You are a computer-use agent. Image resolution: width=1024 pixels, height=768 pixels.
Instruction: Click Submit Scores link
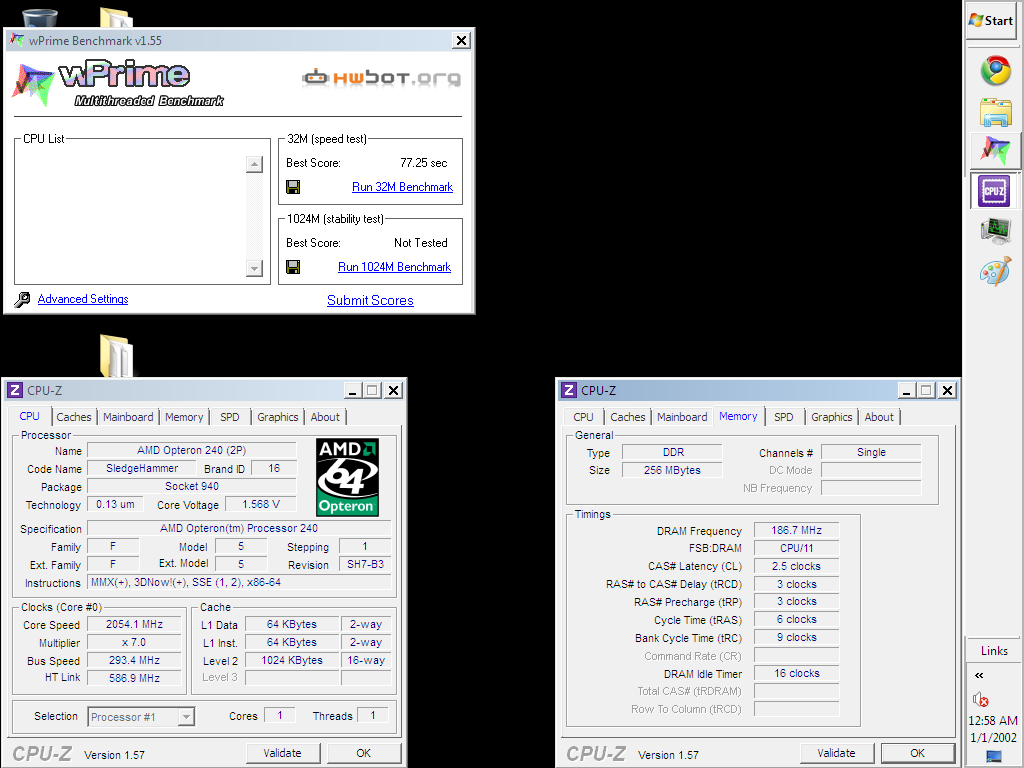tap(370, 300)
